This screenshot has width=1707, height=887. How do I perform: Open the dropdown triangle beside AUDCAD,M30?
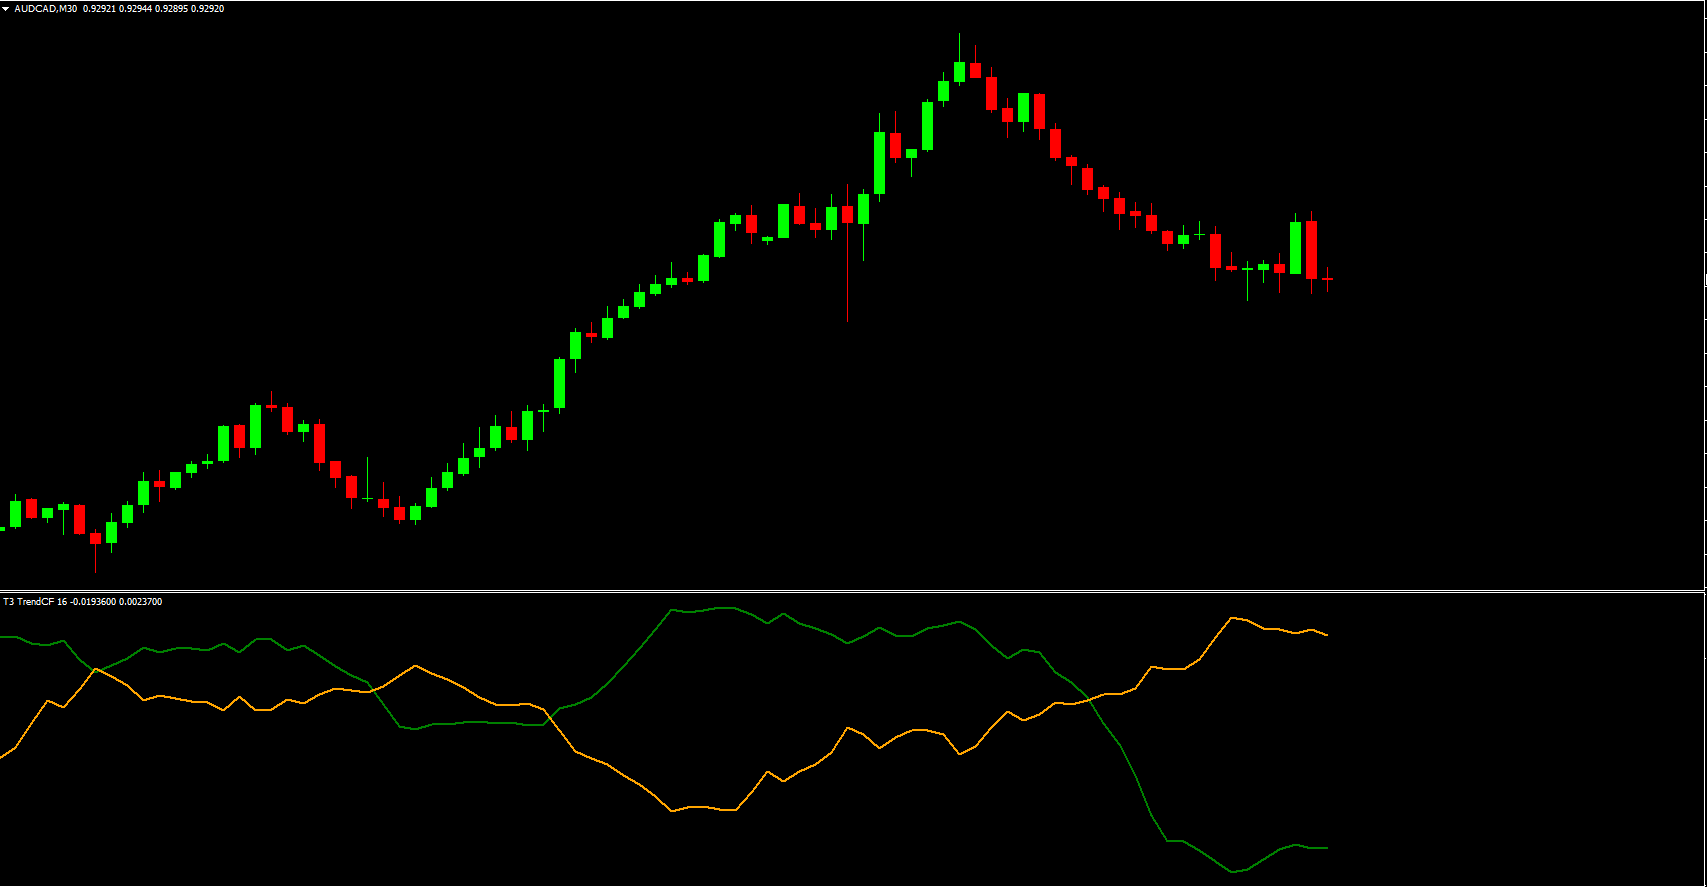click(6, 9)
